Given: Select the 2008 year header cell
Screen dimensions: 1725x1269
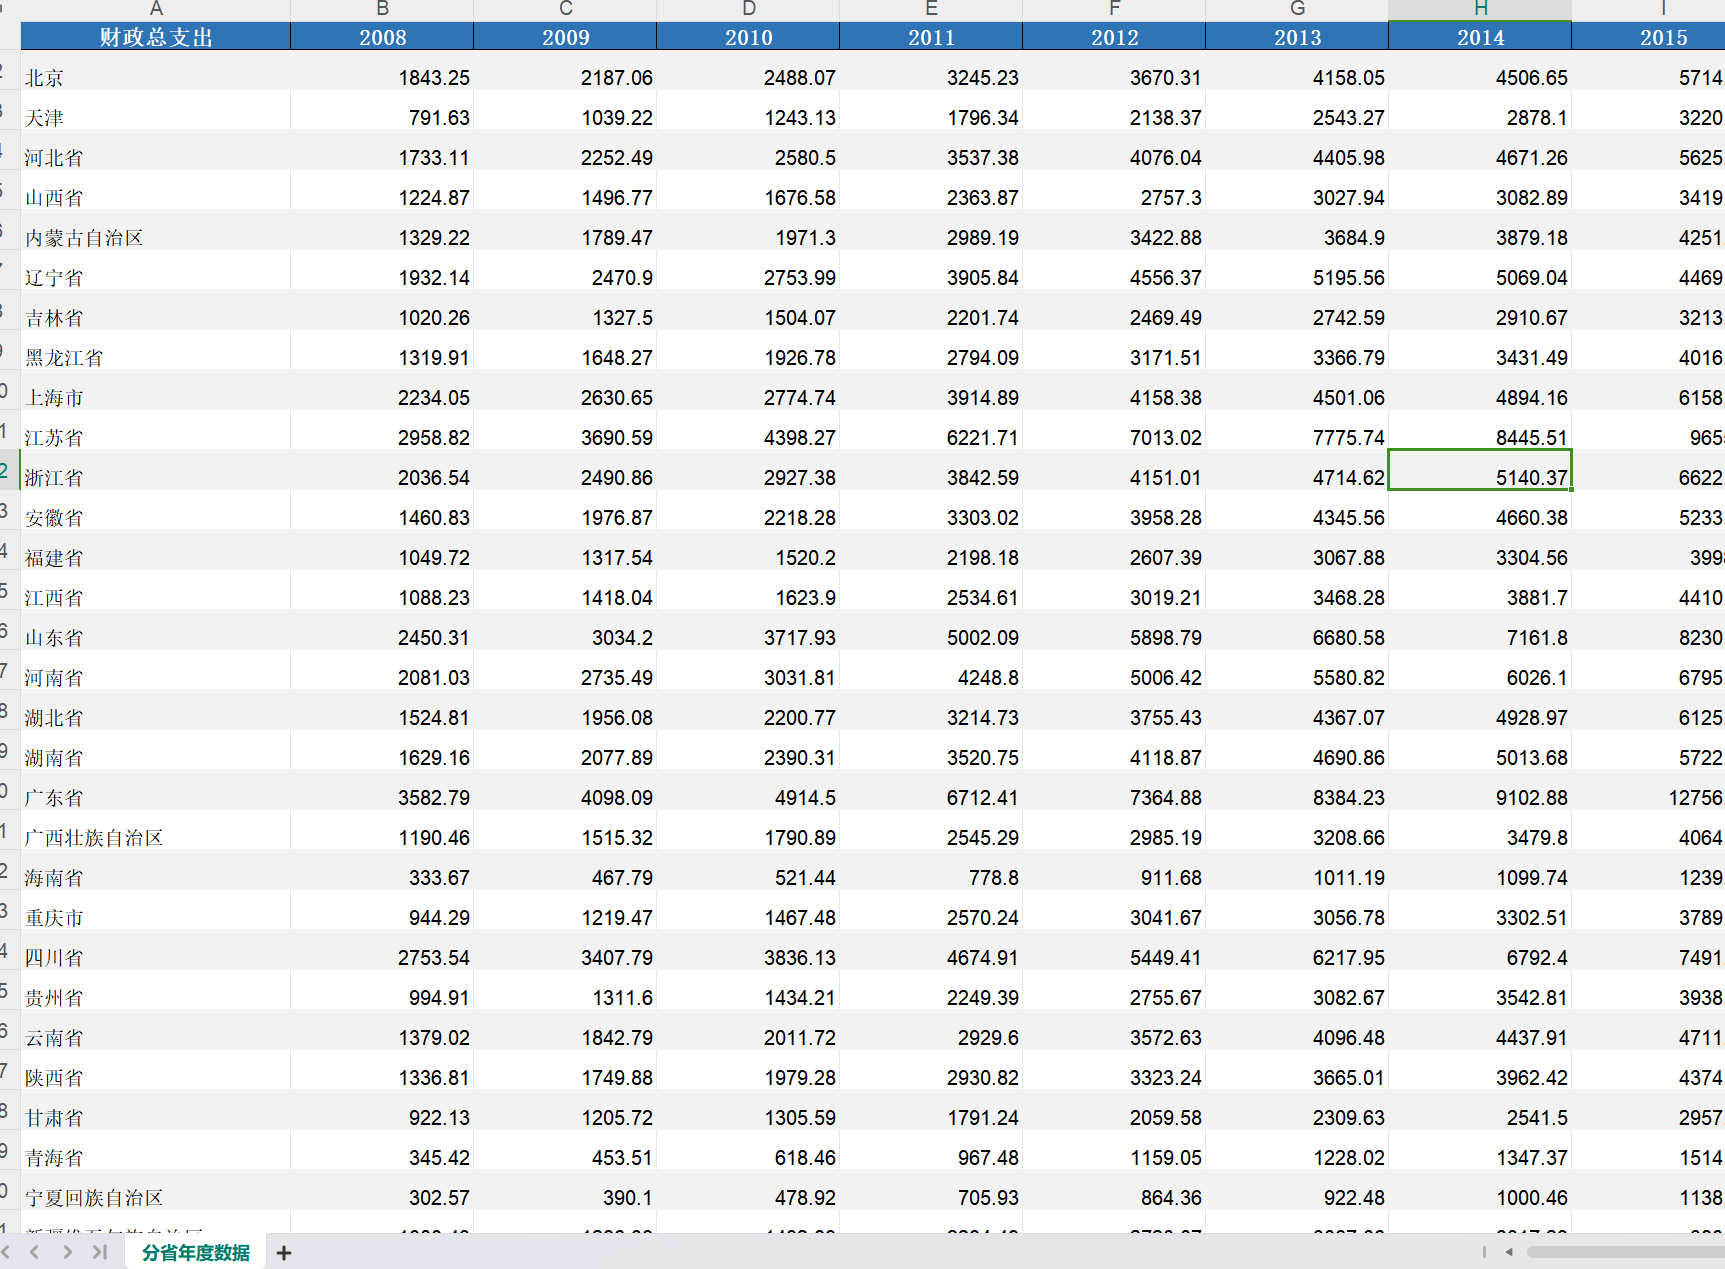Looking at the screenshot, I should click(x=382, y=37).
